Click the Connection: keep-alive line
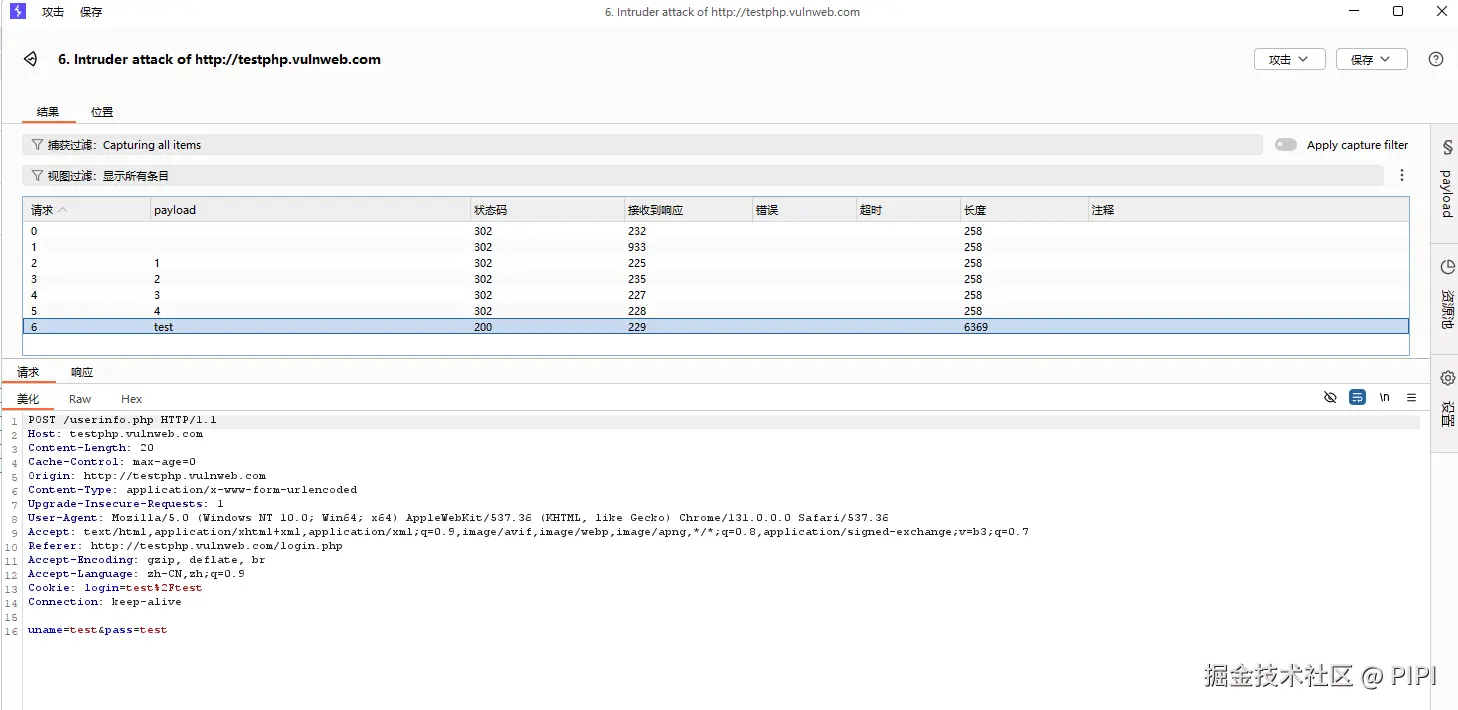The height and width of the screenshot is (710, 1458). click(x=105, y=602)
